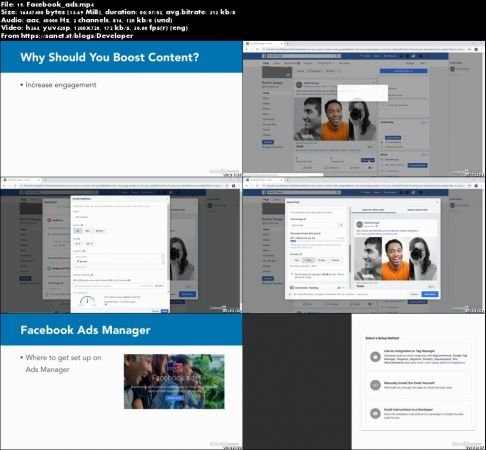486x450 pixels.
Task: Click the estimated people reached bar in Boost Post dialog
Action: (317, 241)
